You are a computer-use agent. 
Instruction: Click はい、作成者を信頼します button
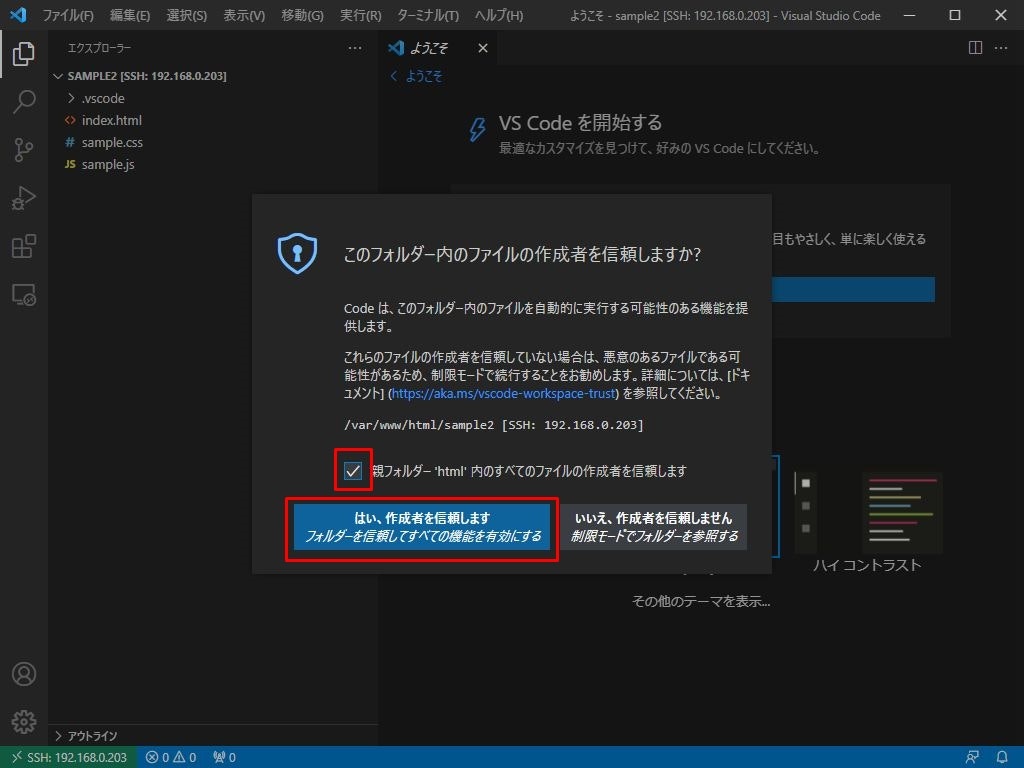pos(422,527)
